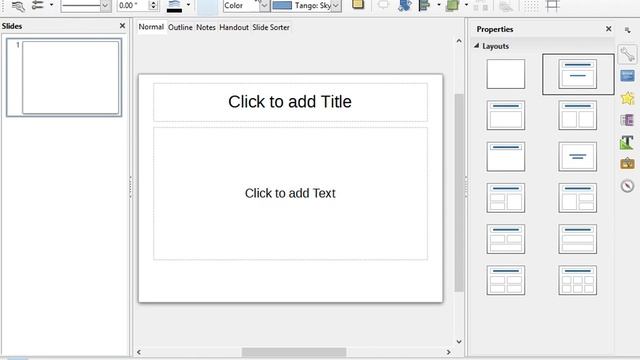The width and height of the screenshot is (640, 360).
Task: Open the Arrow Style dropdown arrow
Action: [x=51, y=5]
